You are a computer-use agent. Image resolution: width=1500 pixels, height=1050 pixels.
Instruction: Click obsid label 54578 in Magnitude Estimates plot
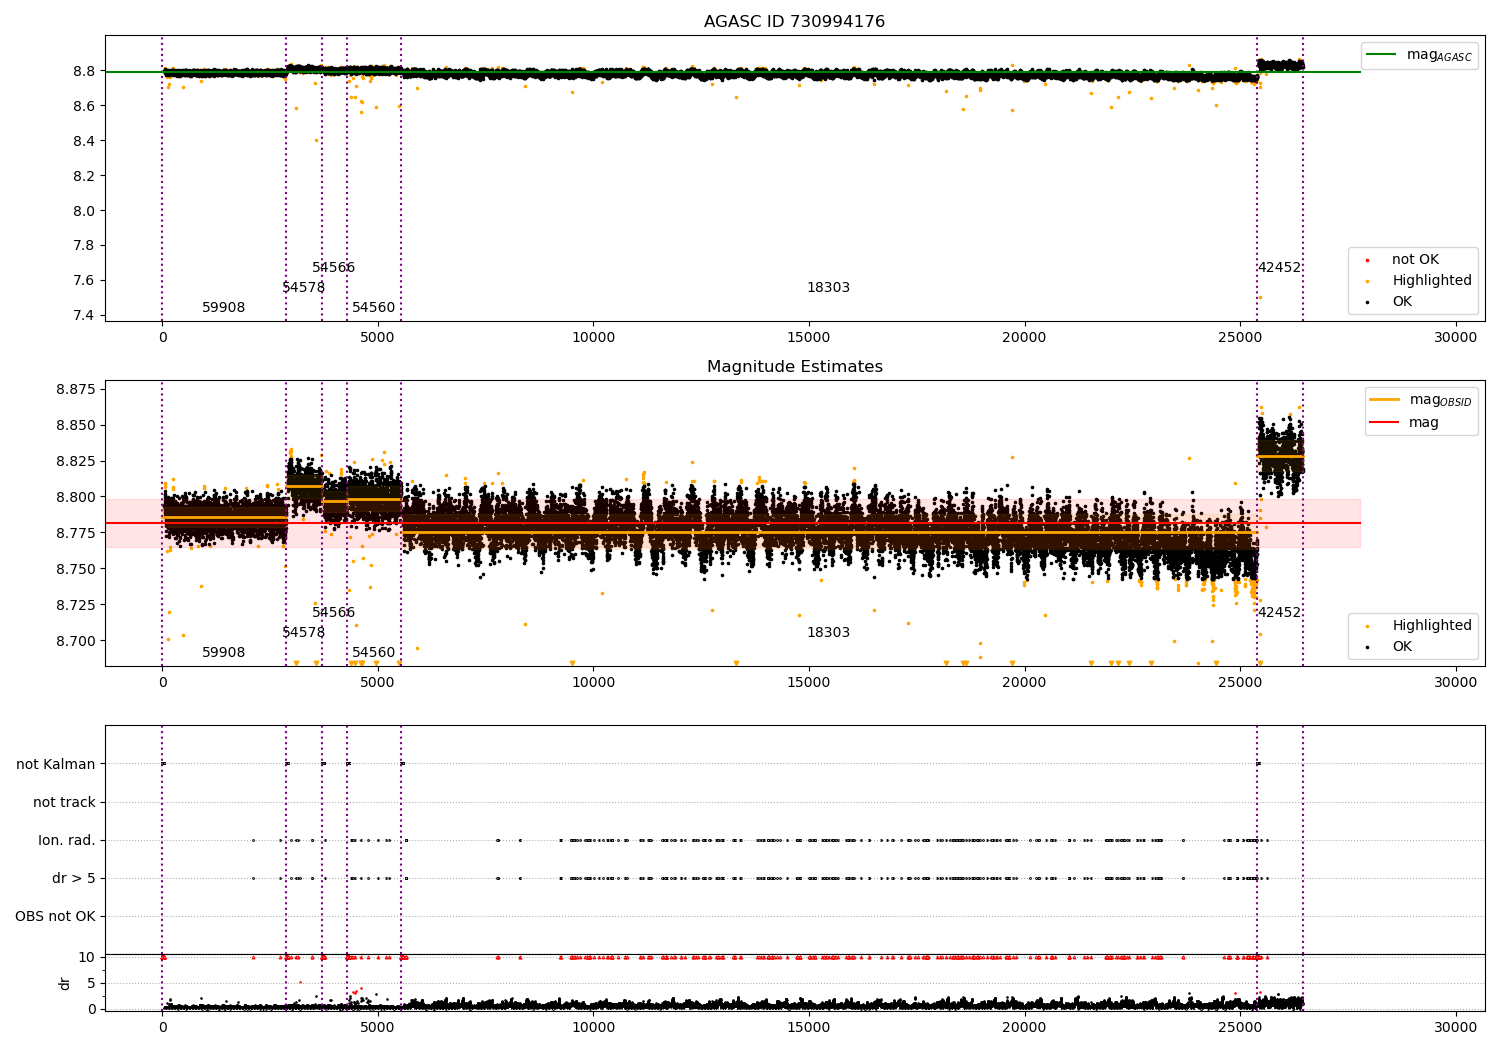pyautogui.click(x=303, y=633)
